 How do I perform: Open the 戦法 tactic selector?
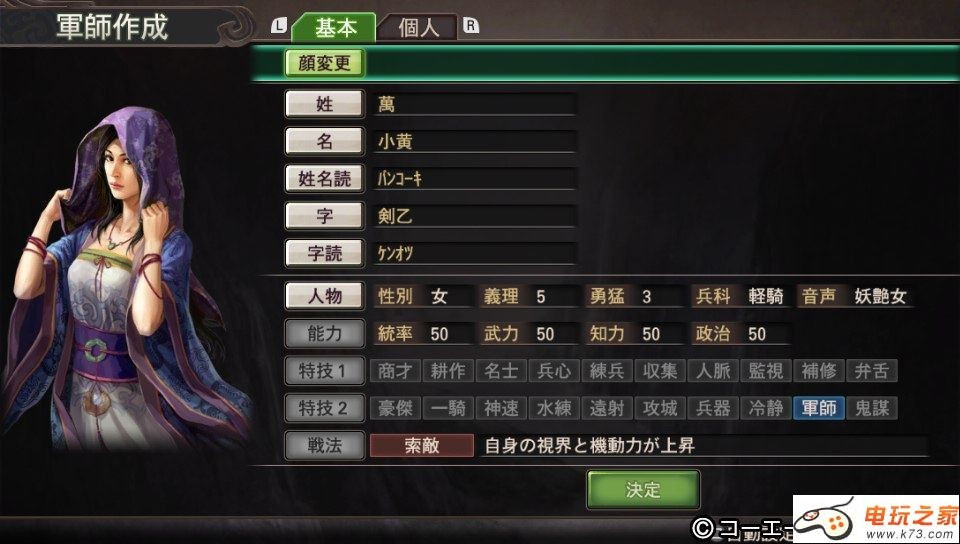click(324, 446)
